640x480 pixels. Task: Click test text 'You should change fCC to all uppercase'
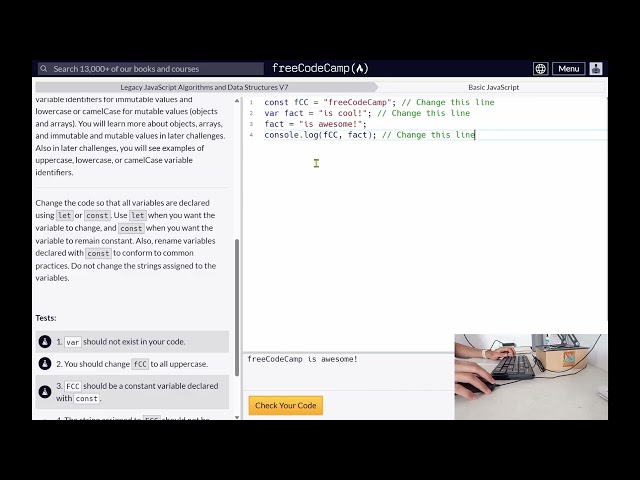coord(132,364)
